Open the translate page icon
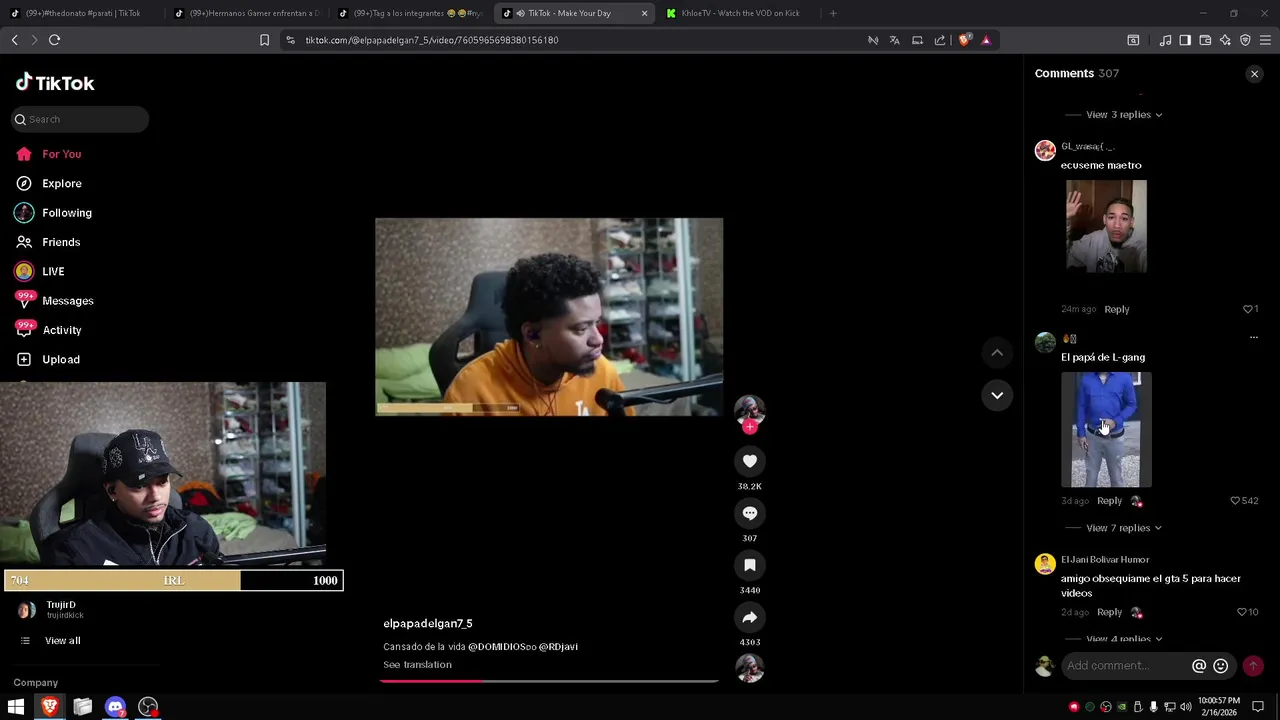The image size is (1280, 720). click(x=894, y=40)
